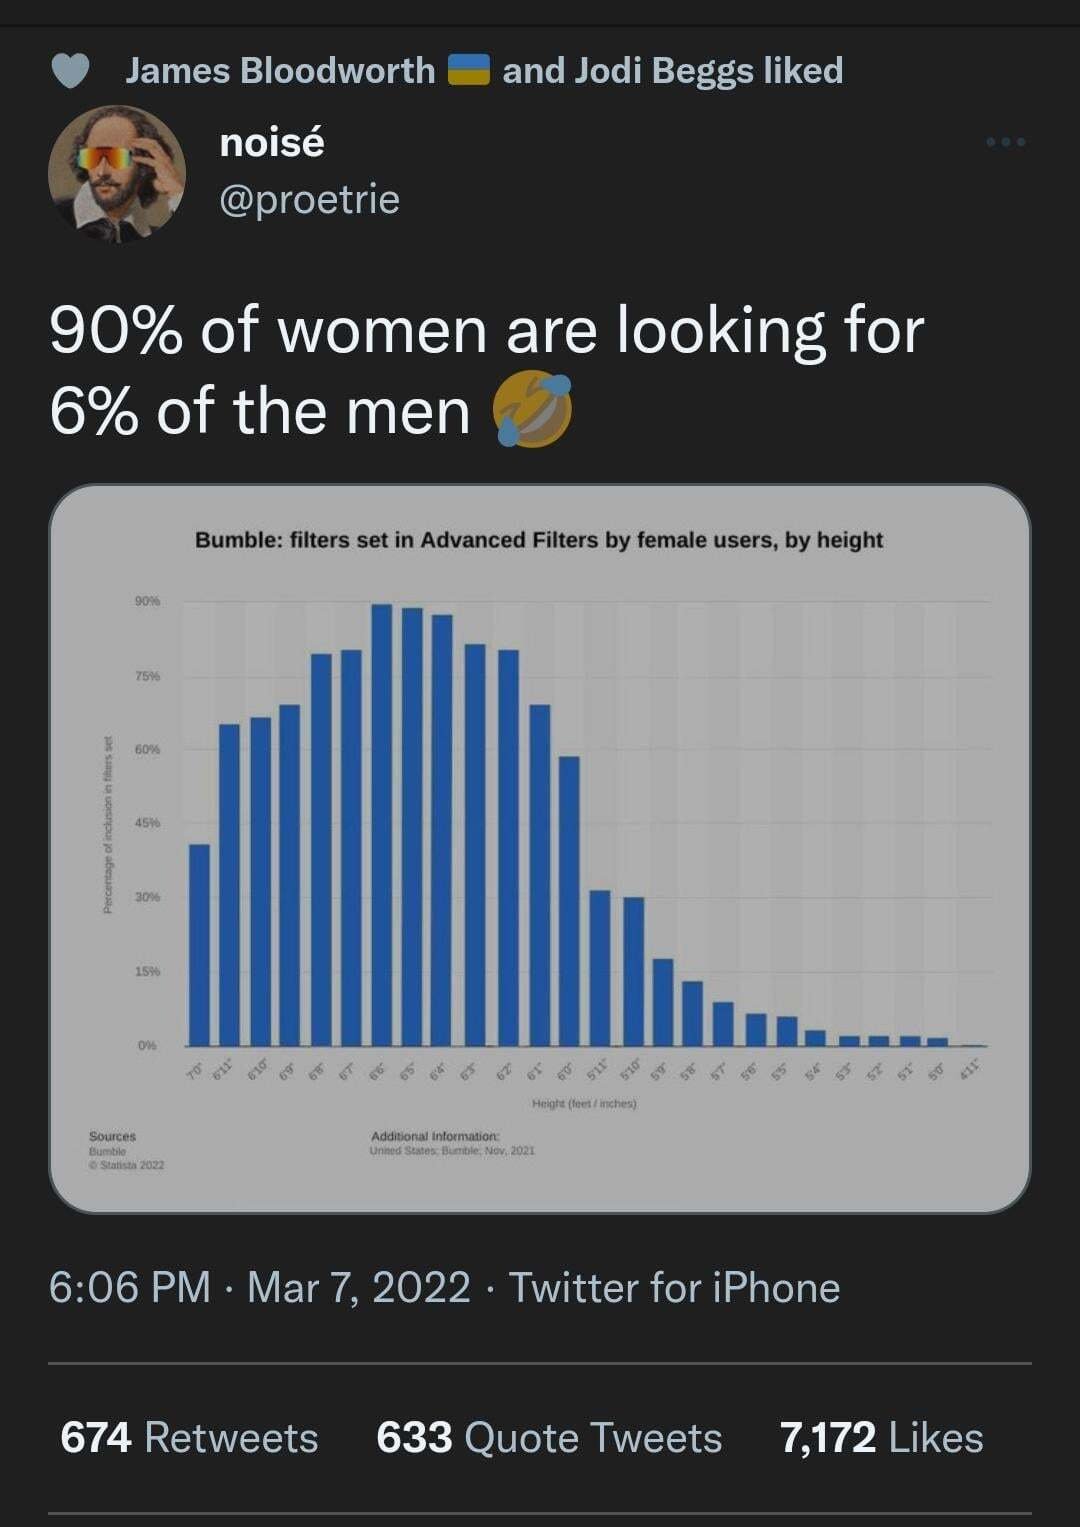Screen dimensions: 1080x1527
Task: Tap the crying laughing emoji in tweet
Action: (x=533, y=411)
